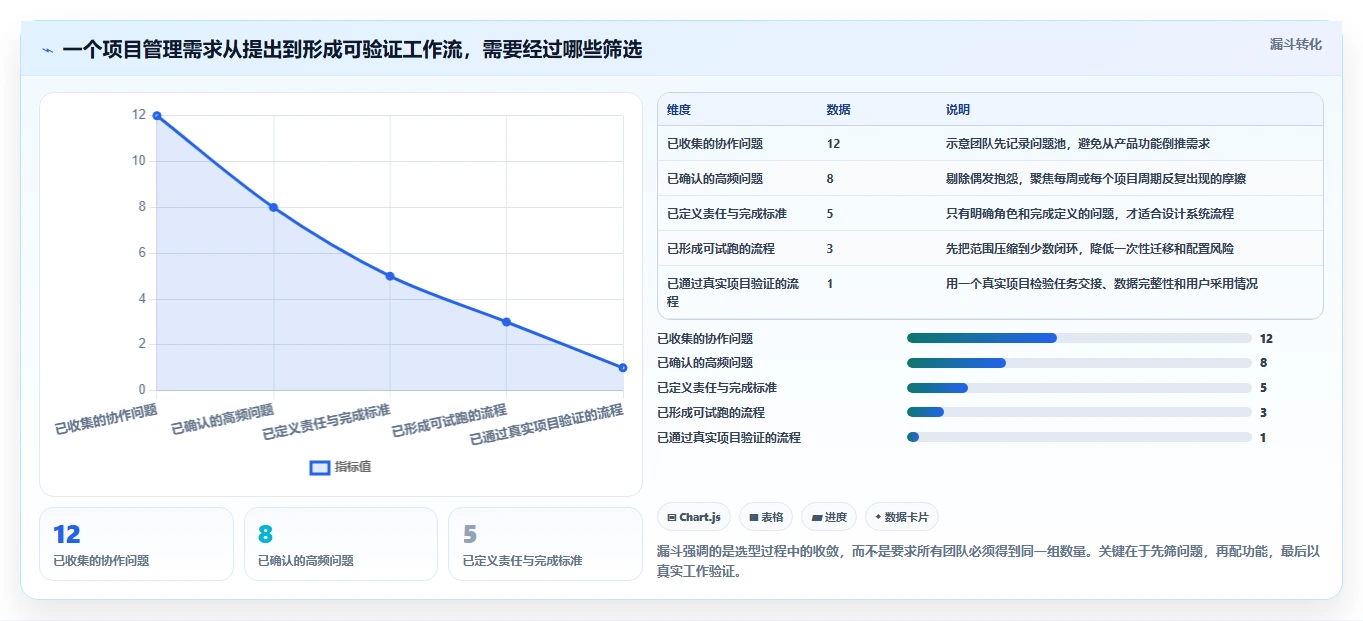Screen dimensions: 1363x621
Task: Click the lightning icon beside the title
Action: pos(48,50)
